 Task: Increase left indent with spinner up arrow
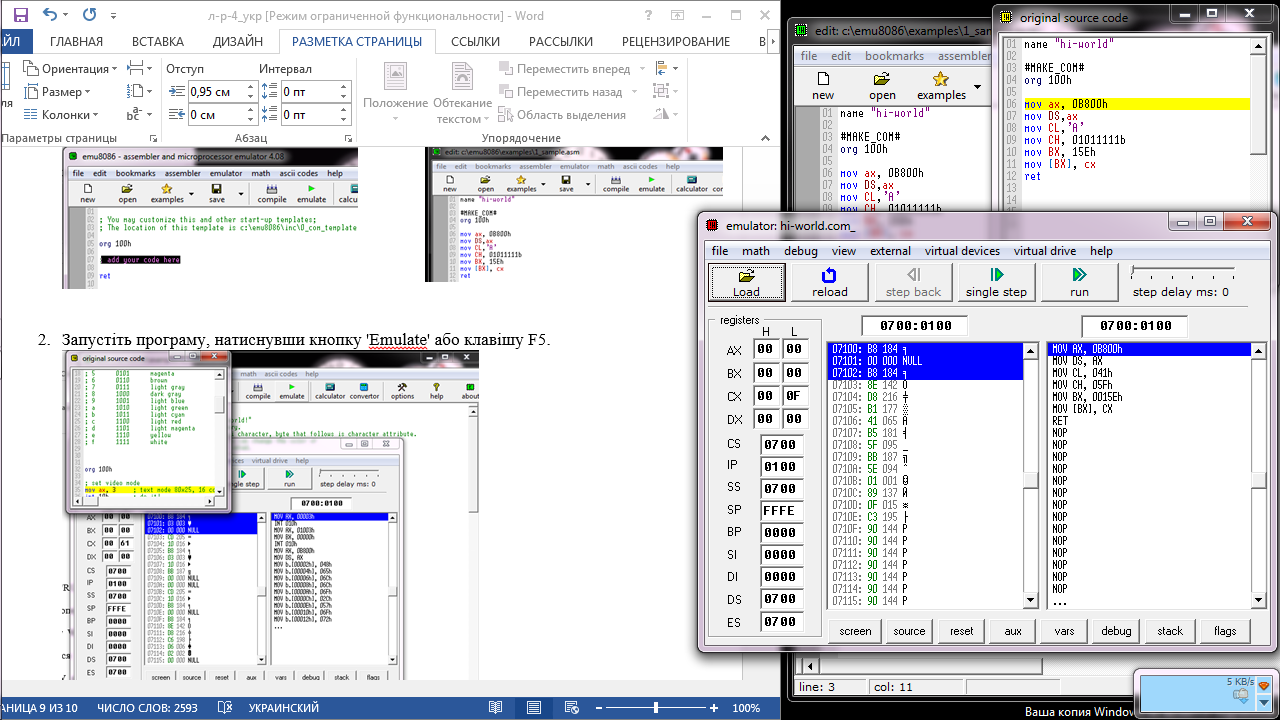click(251, 86)
